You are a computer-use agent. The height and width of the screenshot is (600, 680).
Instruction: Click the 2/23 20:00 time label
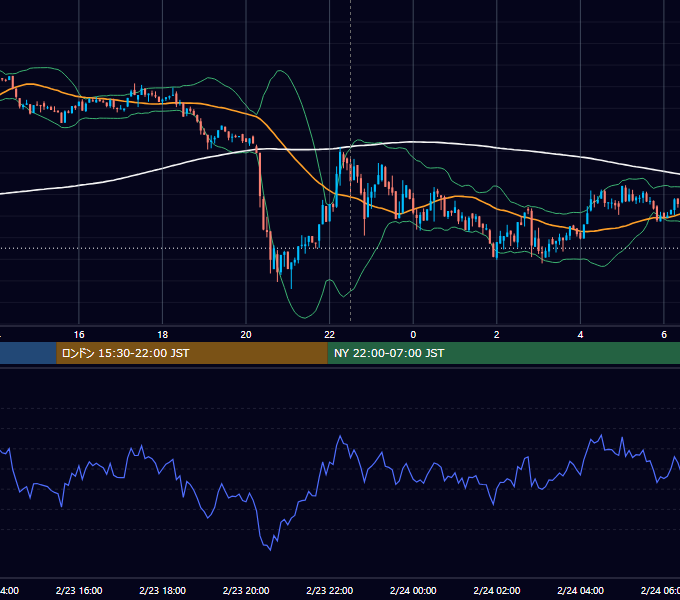point(246,590)
